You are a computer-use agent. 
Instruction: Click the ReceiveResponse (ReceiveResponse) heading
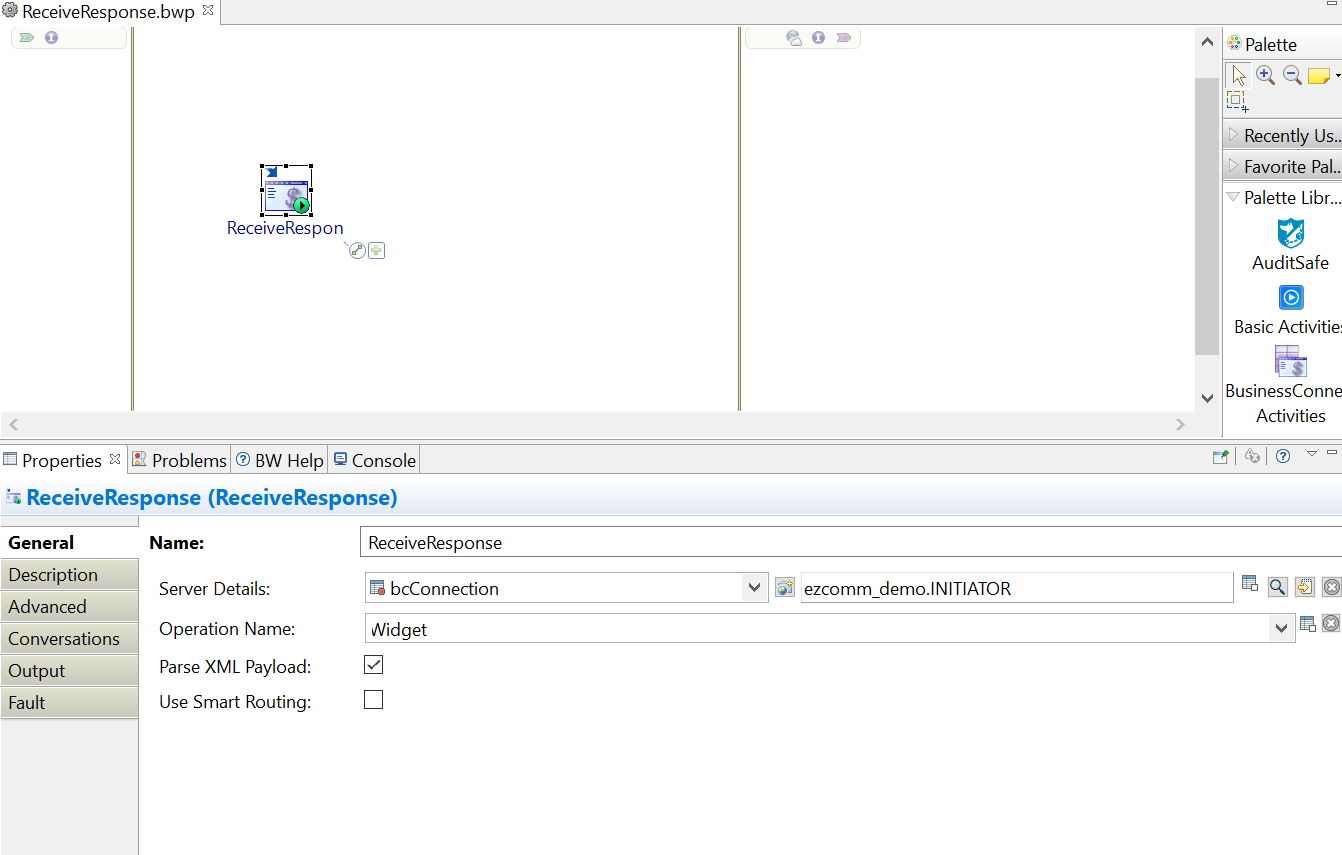(x=212, y=497)
